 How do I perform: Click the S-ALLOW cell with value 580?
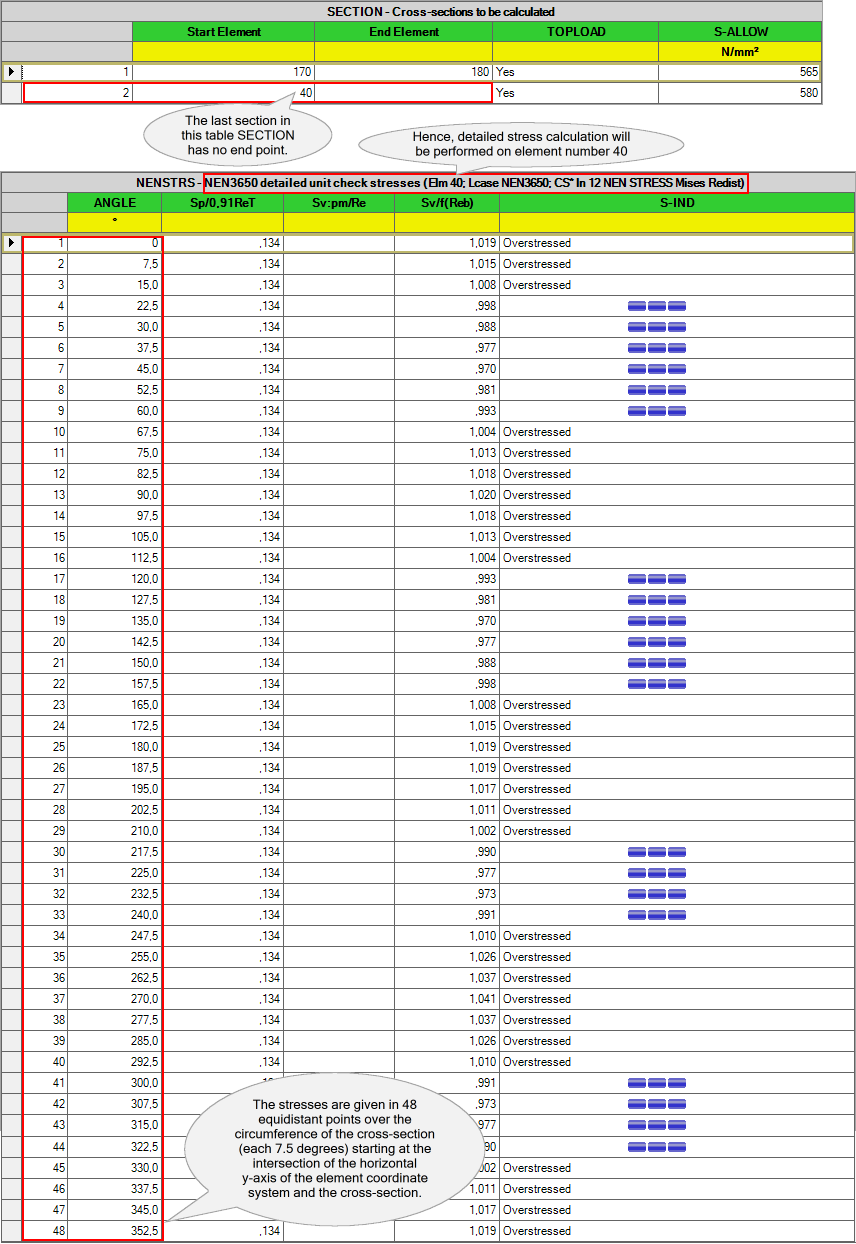[739, 93]
